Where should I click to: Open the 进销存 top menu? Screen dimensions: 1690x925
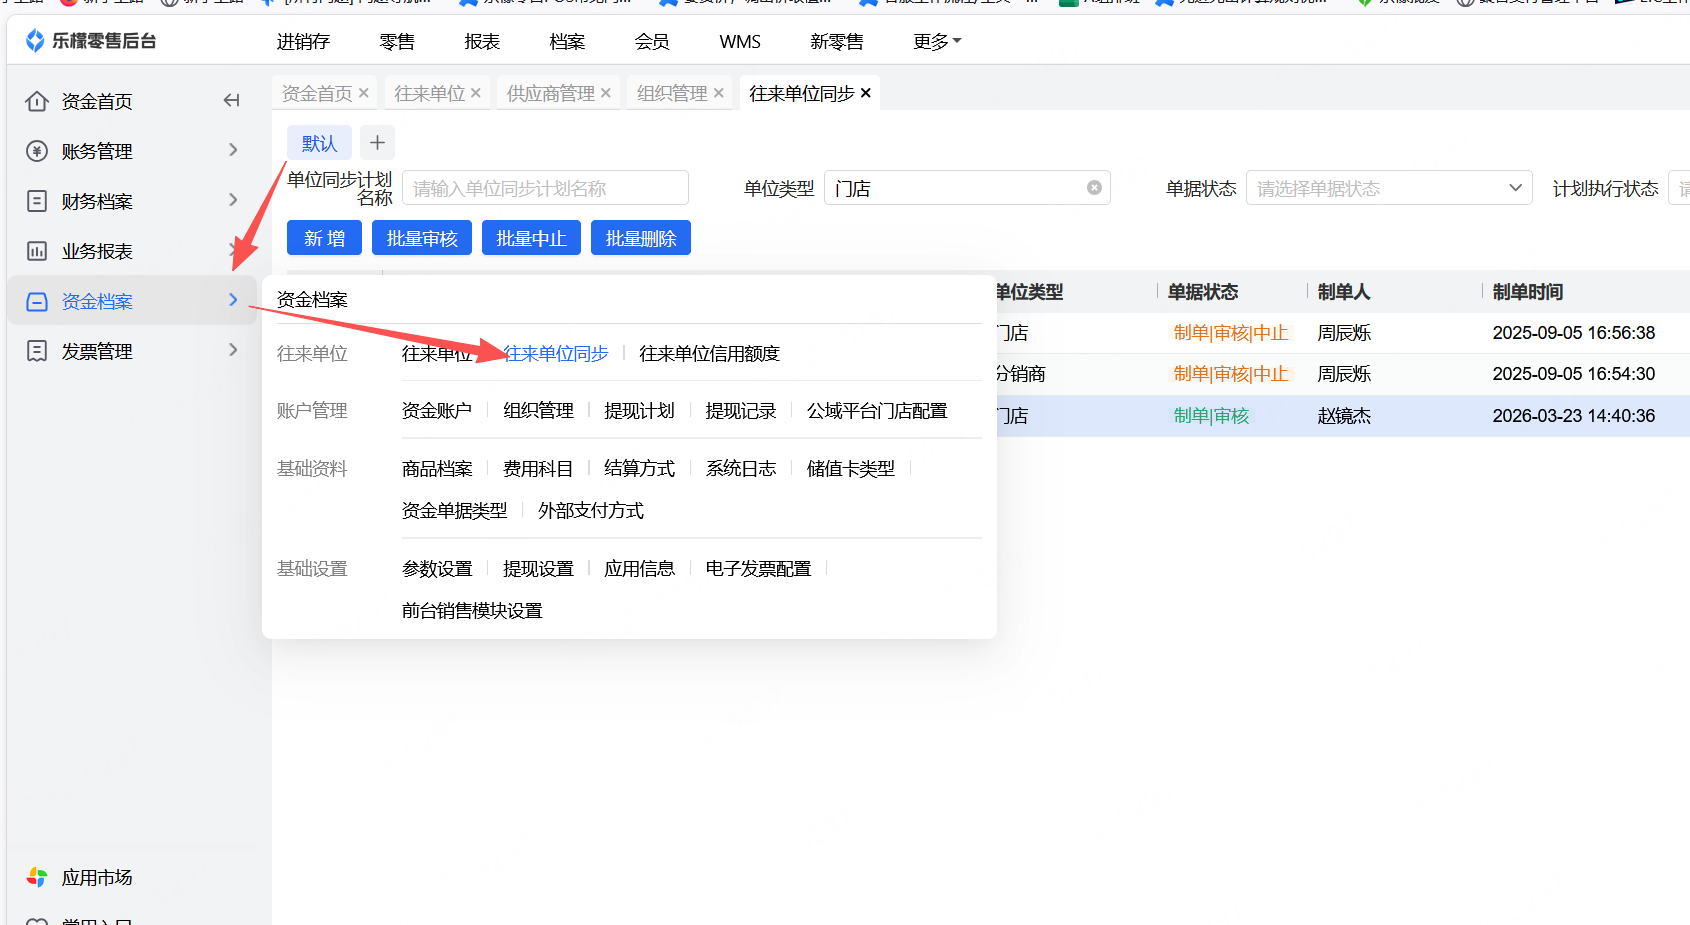(303, 41)
